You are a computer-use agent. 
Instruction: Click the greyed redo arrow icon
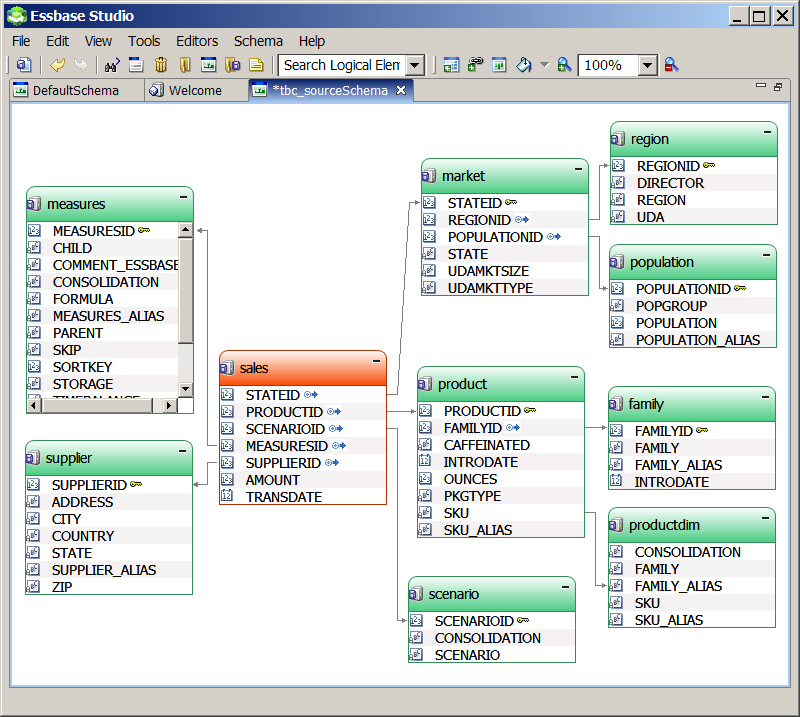(81, 65)
